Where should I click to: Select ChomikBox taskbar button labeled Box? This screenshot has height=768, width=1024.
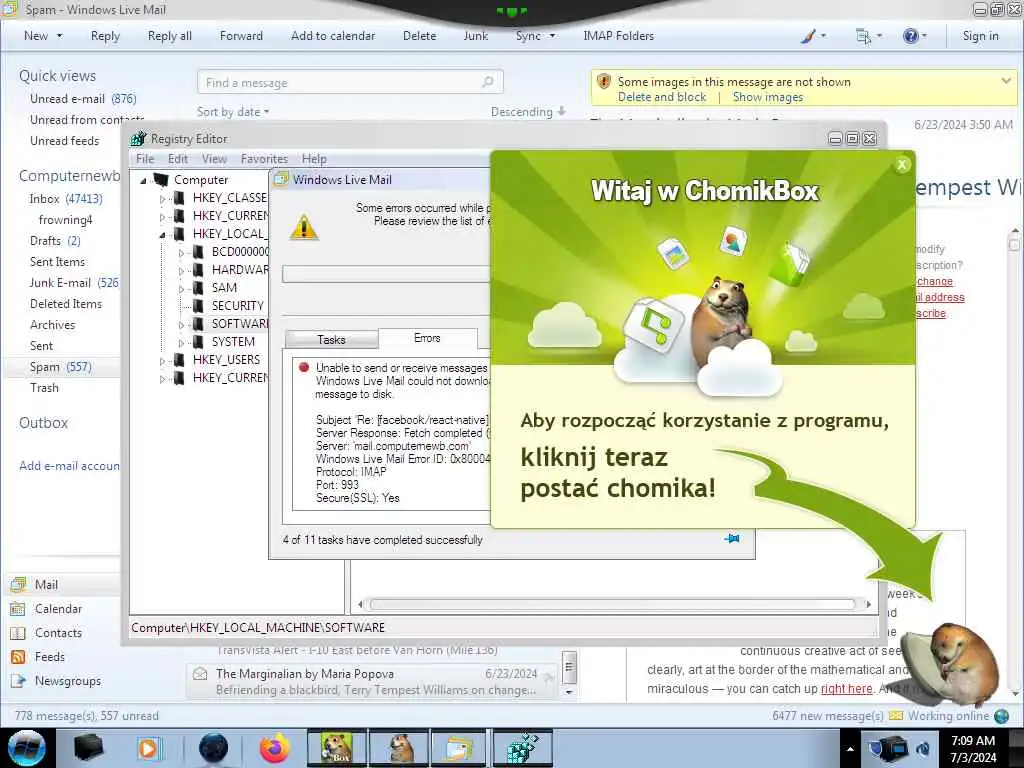pyautogui.click(x=336, y=748)
